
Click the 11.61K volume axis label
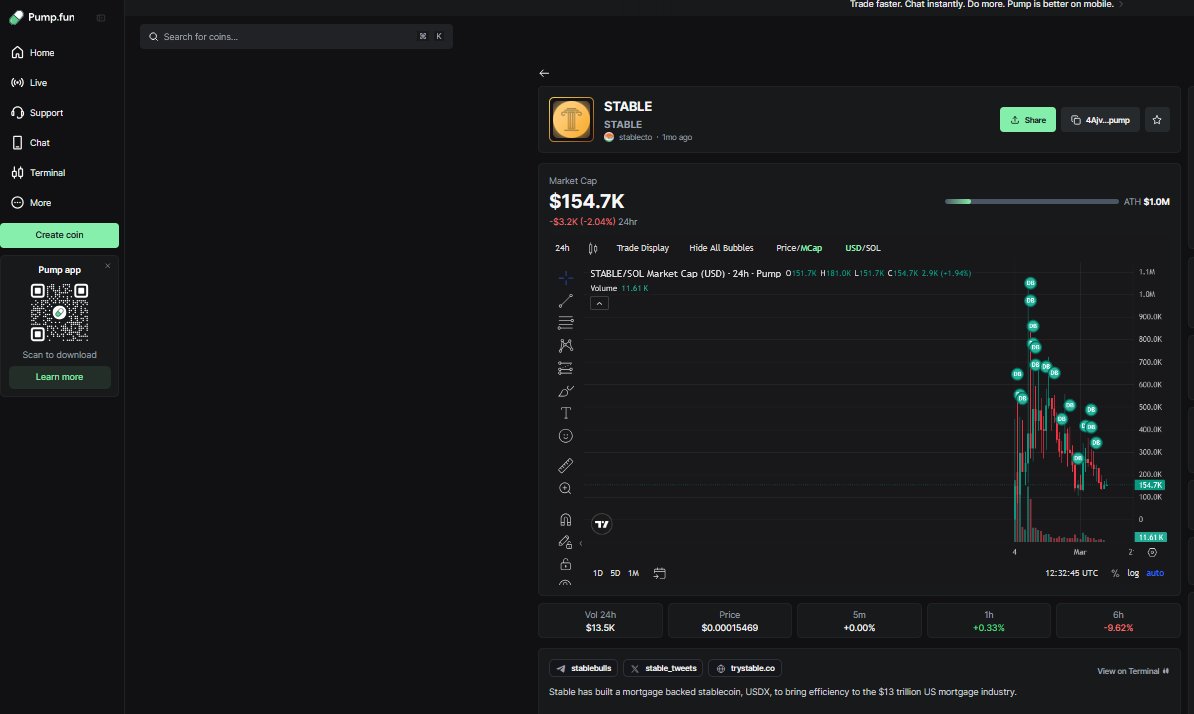tap(1150, 537)
